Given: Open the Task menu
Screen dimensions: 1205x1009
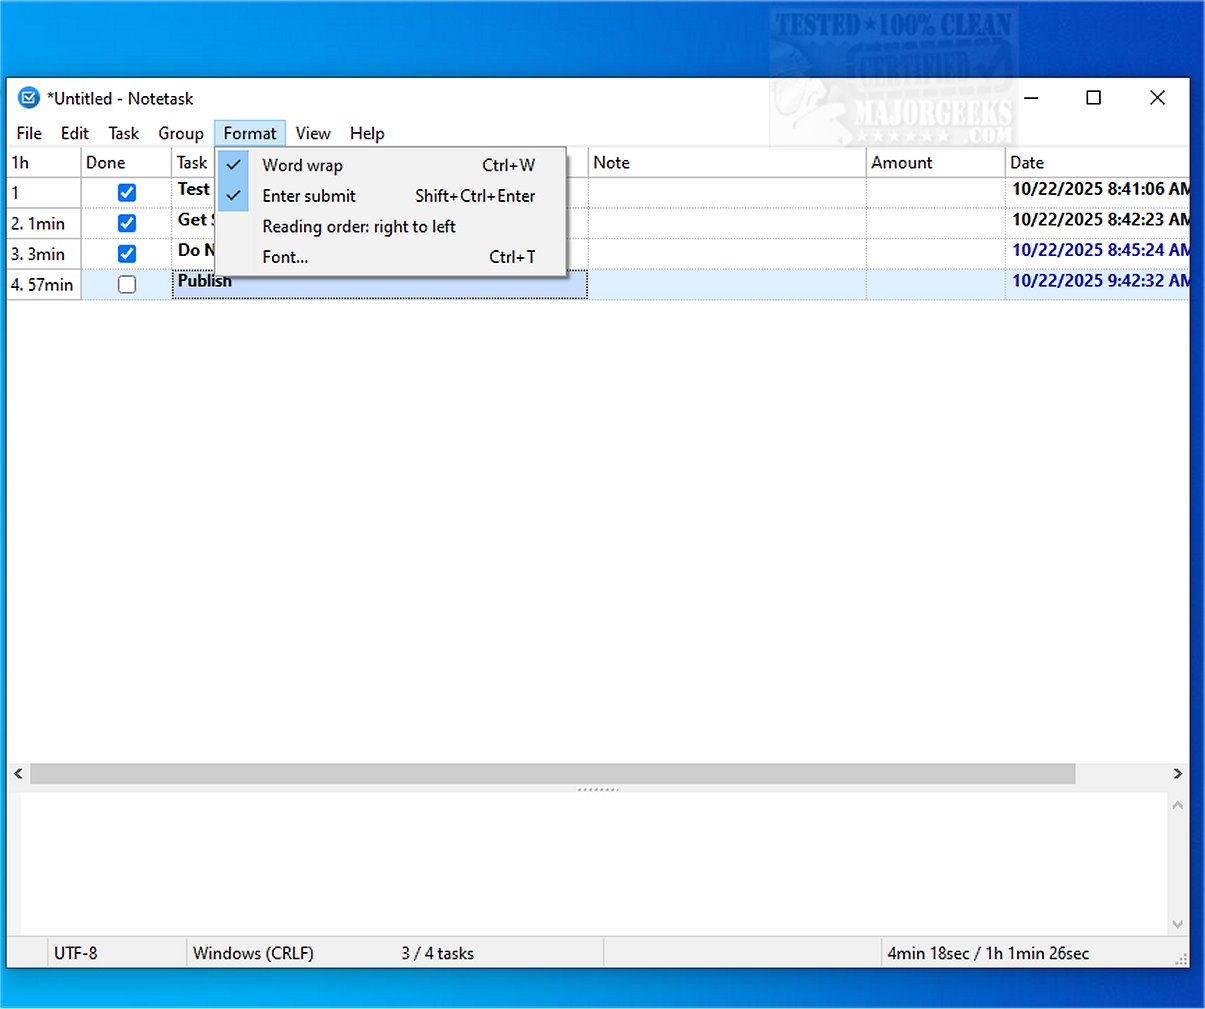Looking at the screenshot, I should (124, 133).
